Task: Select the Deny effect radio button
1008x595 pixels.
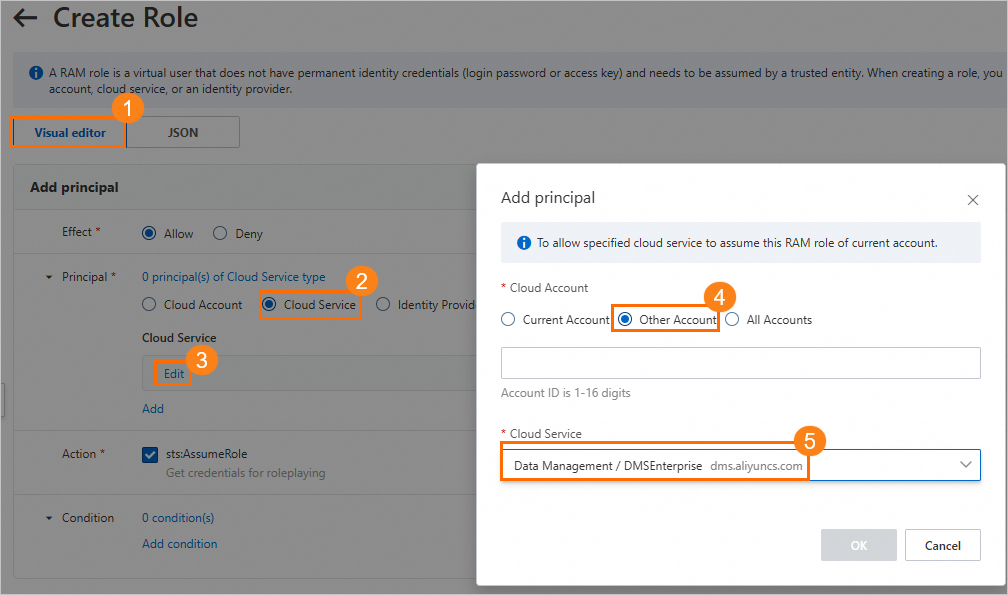Action: coord(220,234)
